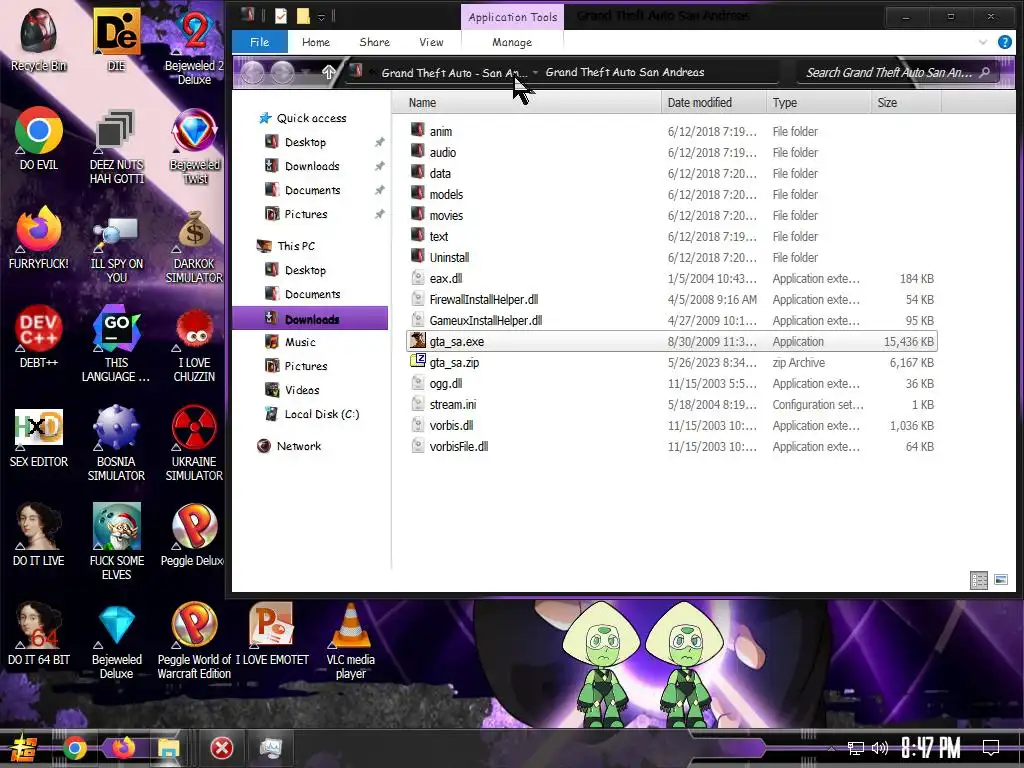The height and width of the screenshot is (768, 1024).
Task: Go back with navigation back button
Action: point(252,72)
